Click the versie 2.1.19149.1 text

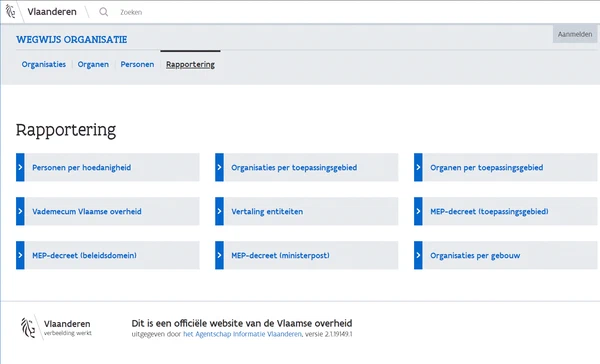(x=329, y=334)
